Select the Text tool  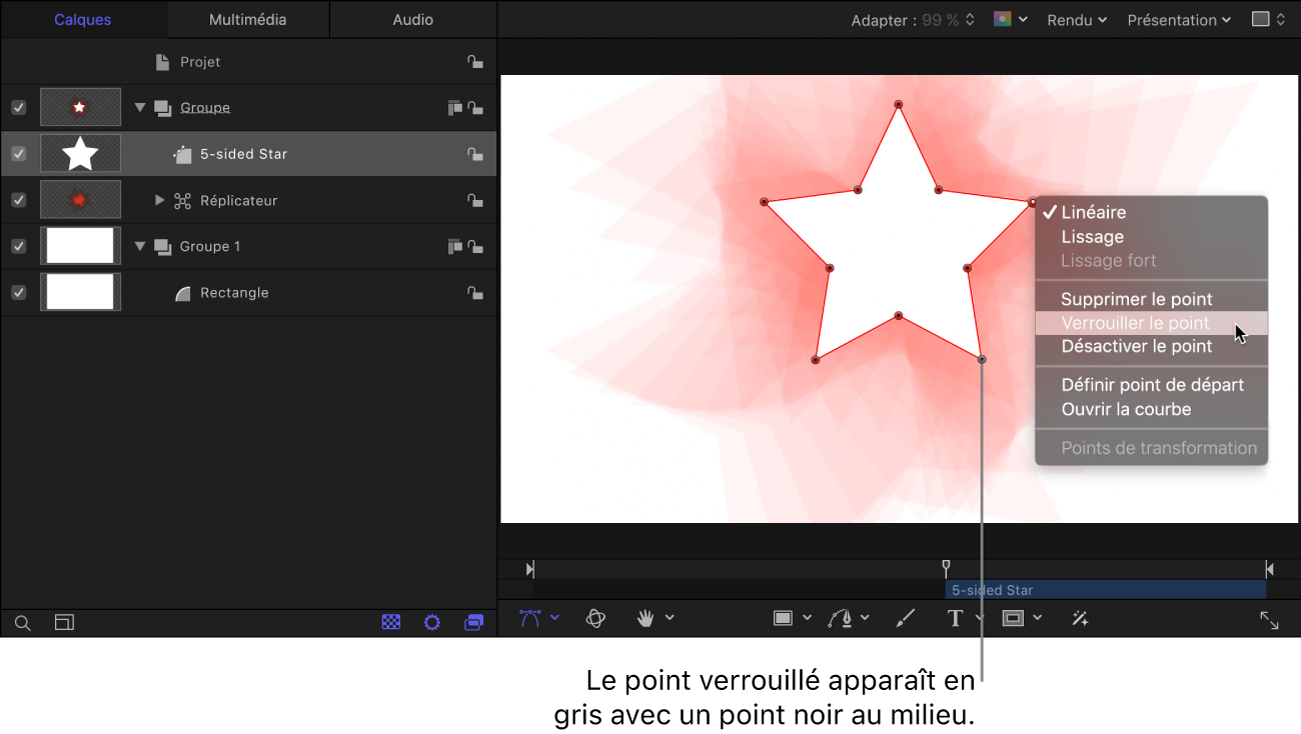pyautogui.click(x=955, y=619)
